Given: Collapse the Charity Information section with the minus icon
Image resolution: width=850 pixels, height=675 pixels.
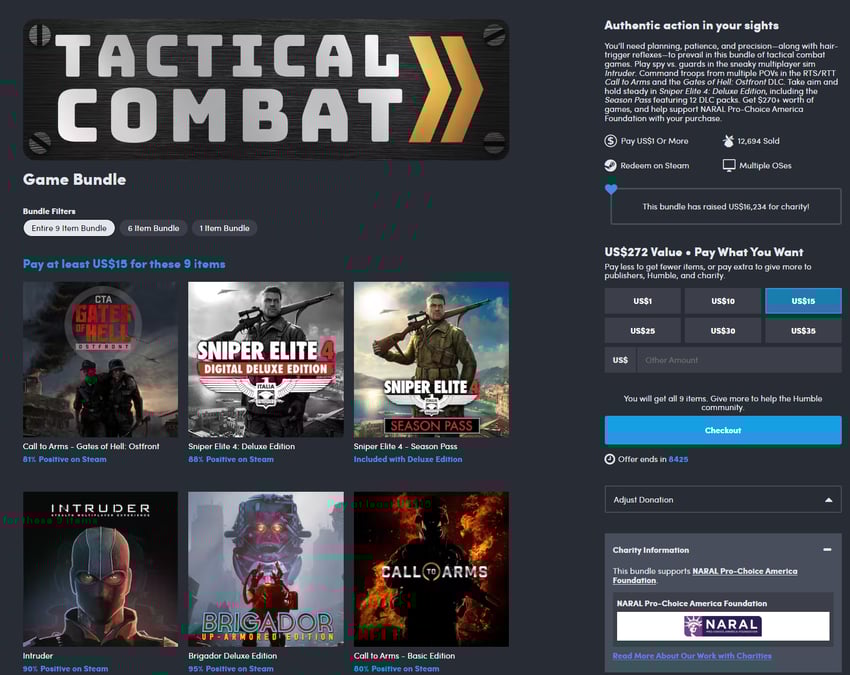Looking at the screenshot, I should tap(827, 550).
